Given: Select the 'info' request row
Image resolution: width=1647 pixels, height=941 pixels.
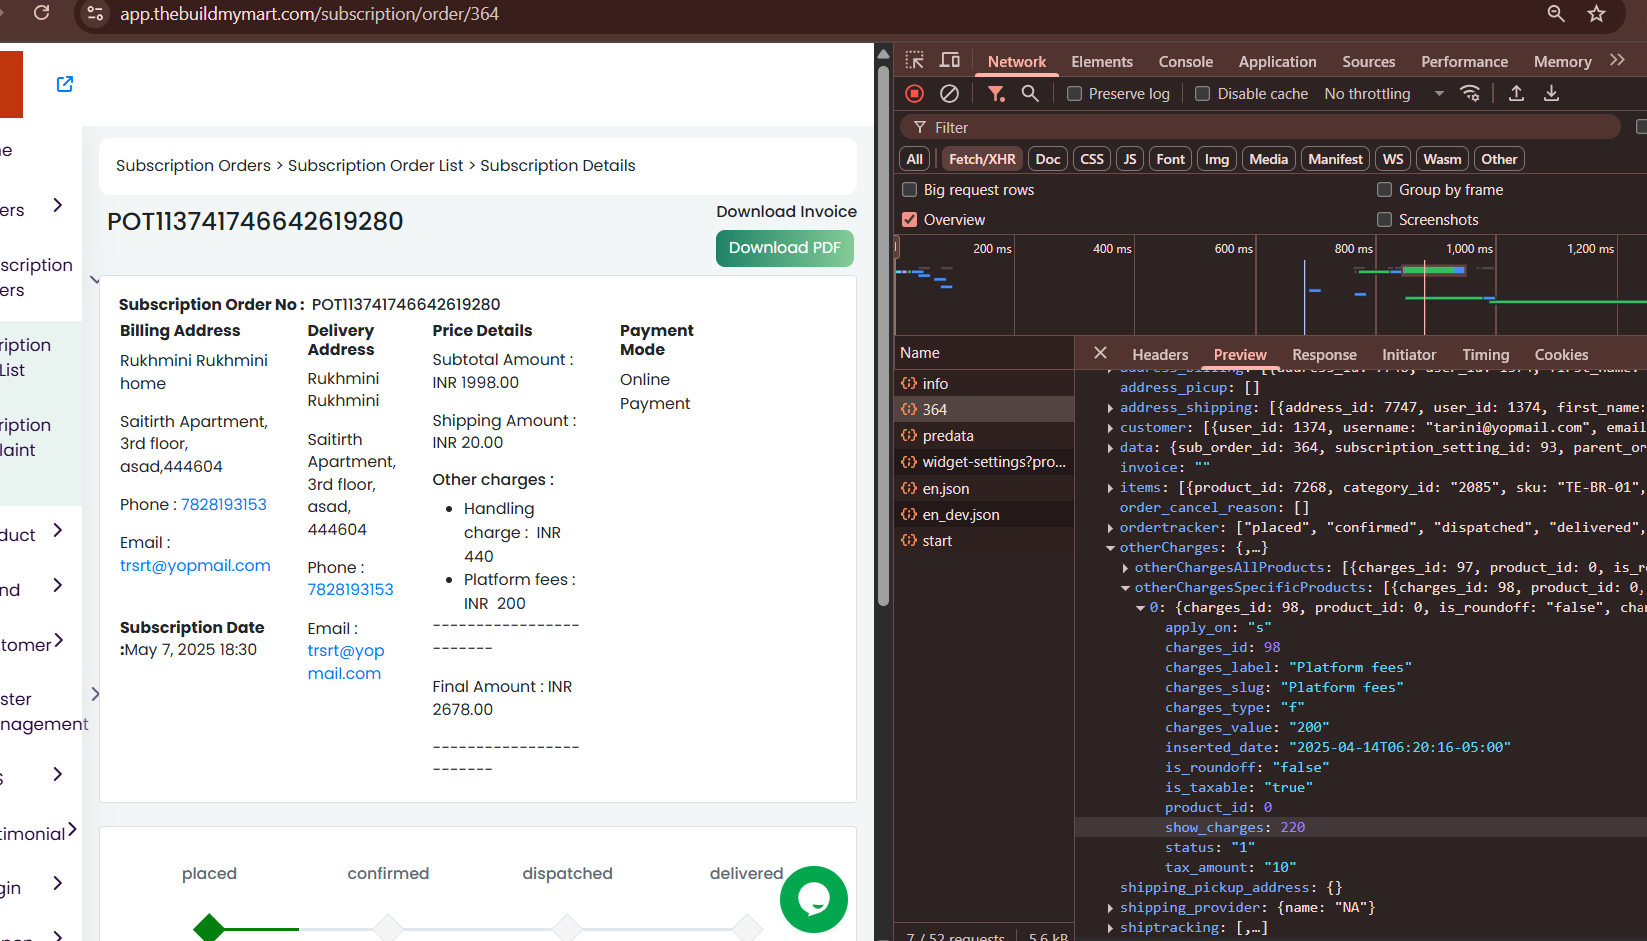Looking at the screenshot, I should pyautogui.click(x=984, y=383).
